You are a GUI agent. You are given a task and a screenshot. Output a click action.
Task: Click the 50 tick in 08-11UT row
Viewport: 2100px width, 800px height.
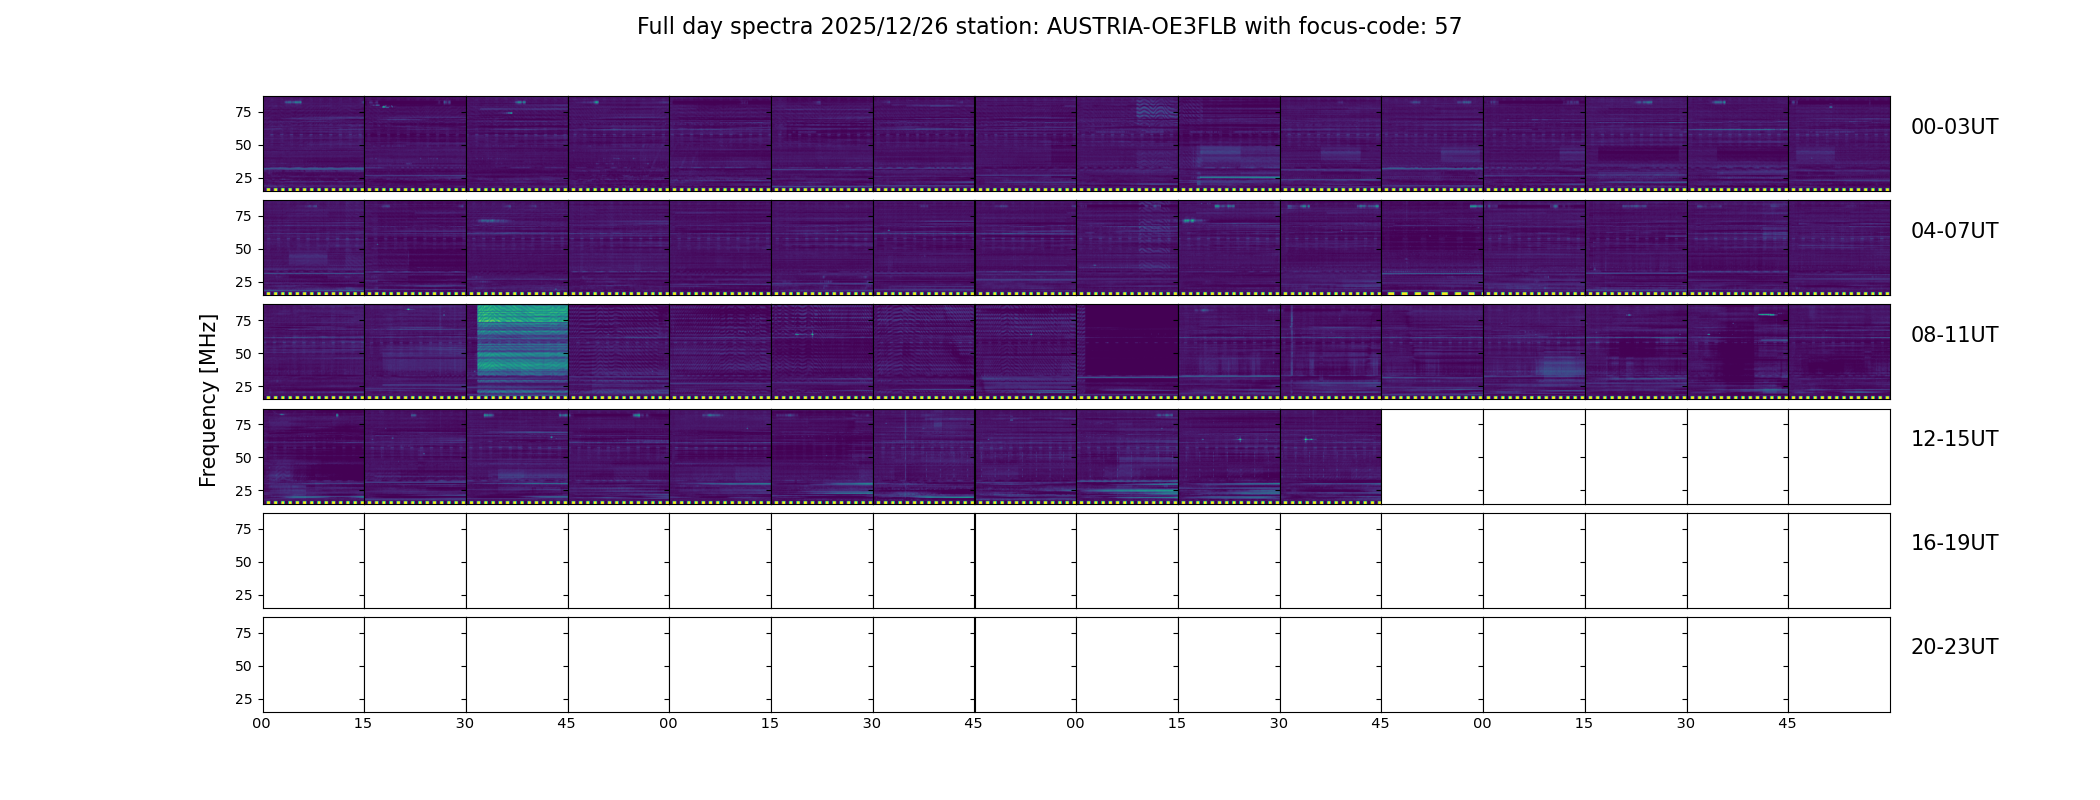coord(243,353)
